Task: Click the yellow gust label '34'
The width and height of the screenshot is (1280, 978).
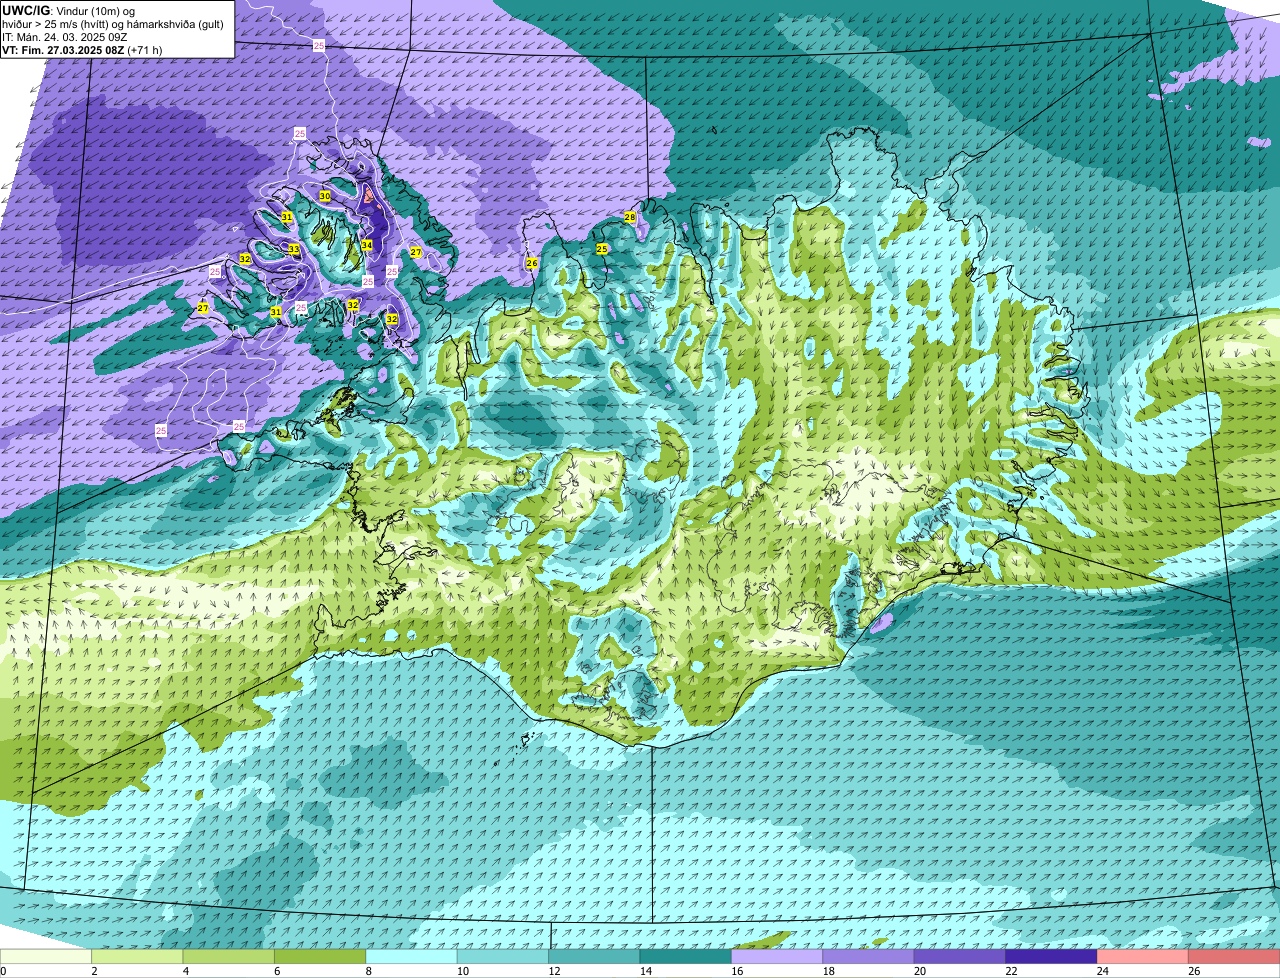Action: click(x=367, y=245)
